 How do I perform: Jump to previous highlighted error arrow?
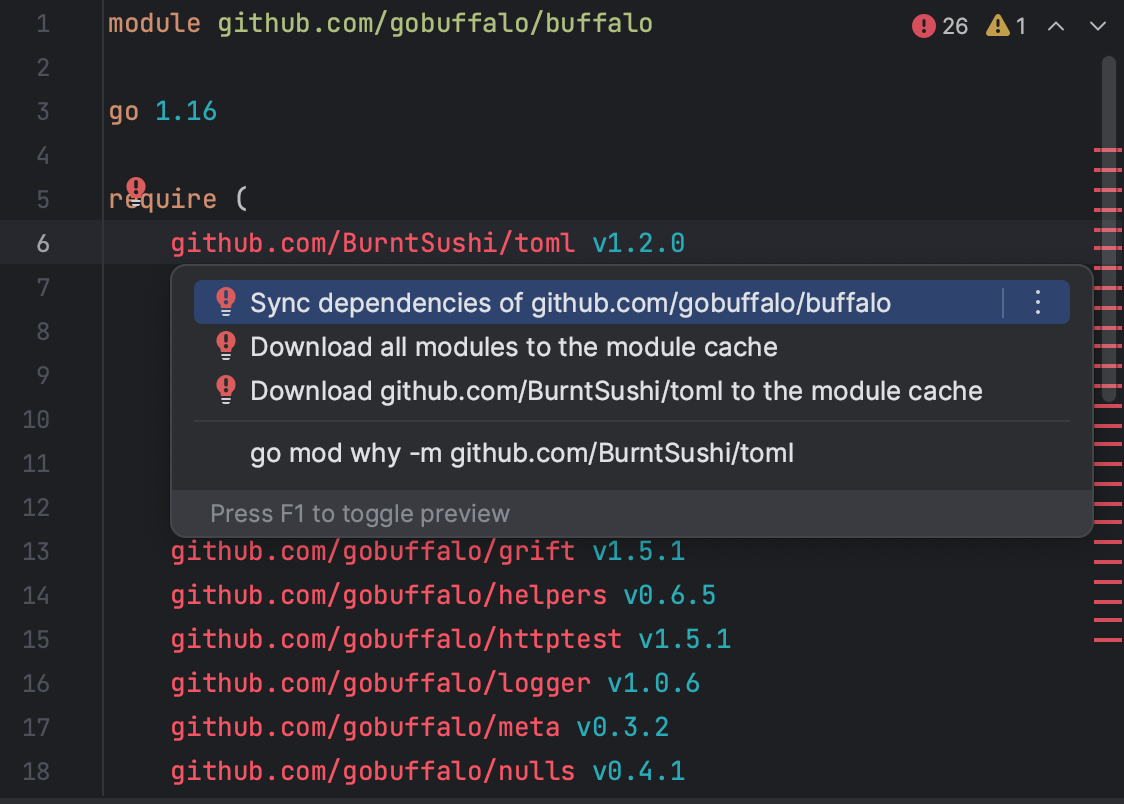click(x=1056, y=26)
